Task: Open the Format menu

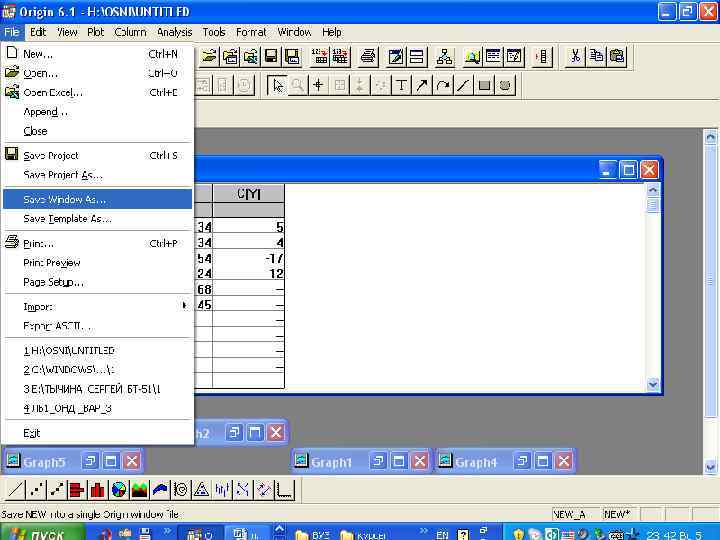Action: (251, 32)
